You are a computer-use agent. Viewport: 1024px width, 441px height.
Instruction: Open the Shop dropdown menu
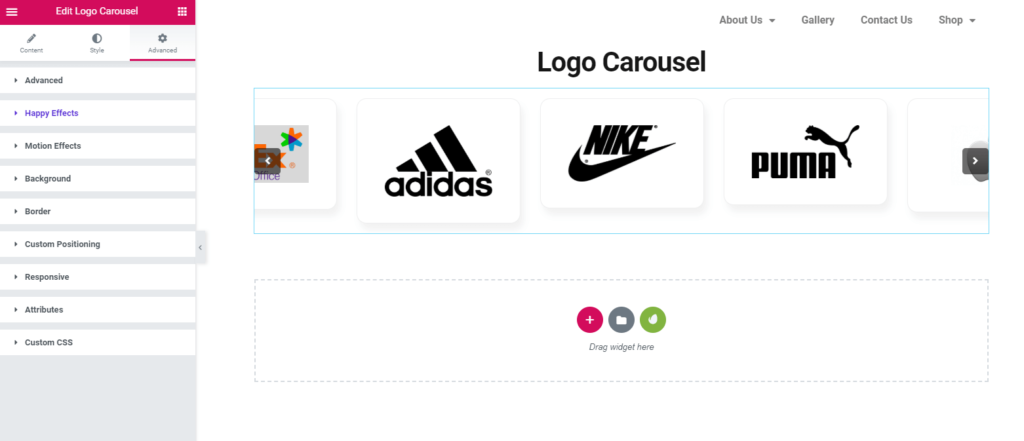(956, 20)
